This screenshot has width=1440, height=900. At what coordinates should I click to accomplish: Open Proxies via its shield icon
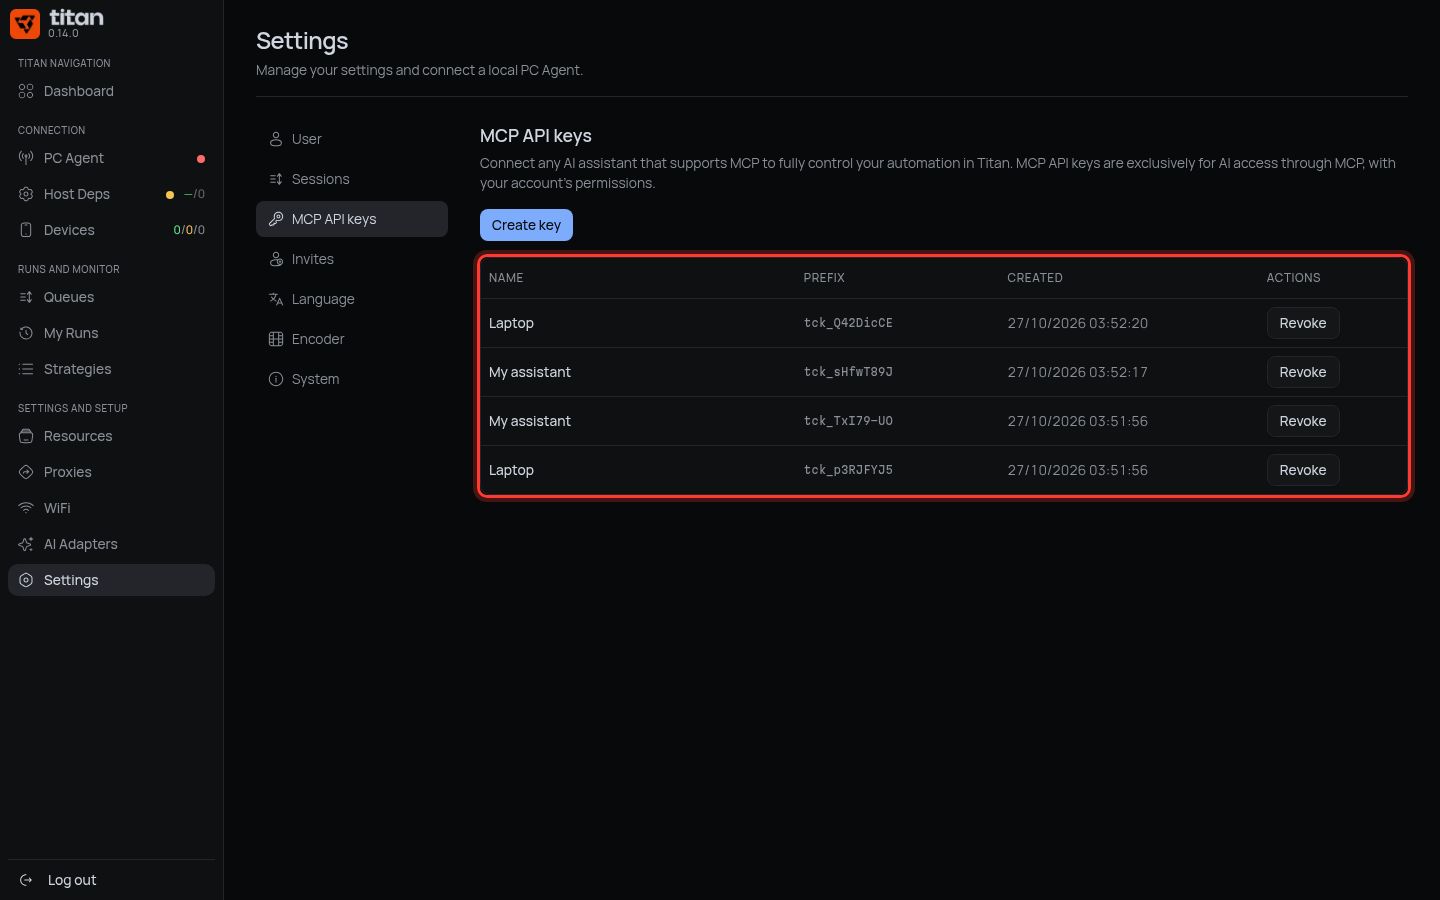pyautogui.click(x=26, y=472)
